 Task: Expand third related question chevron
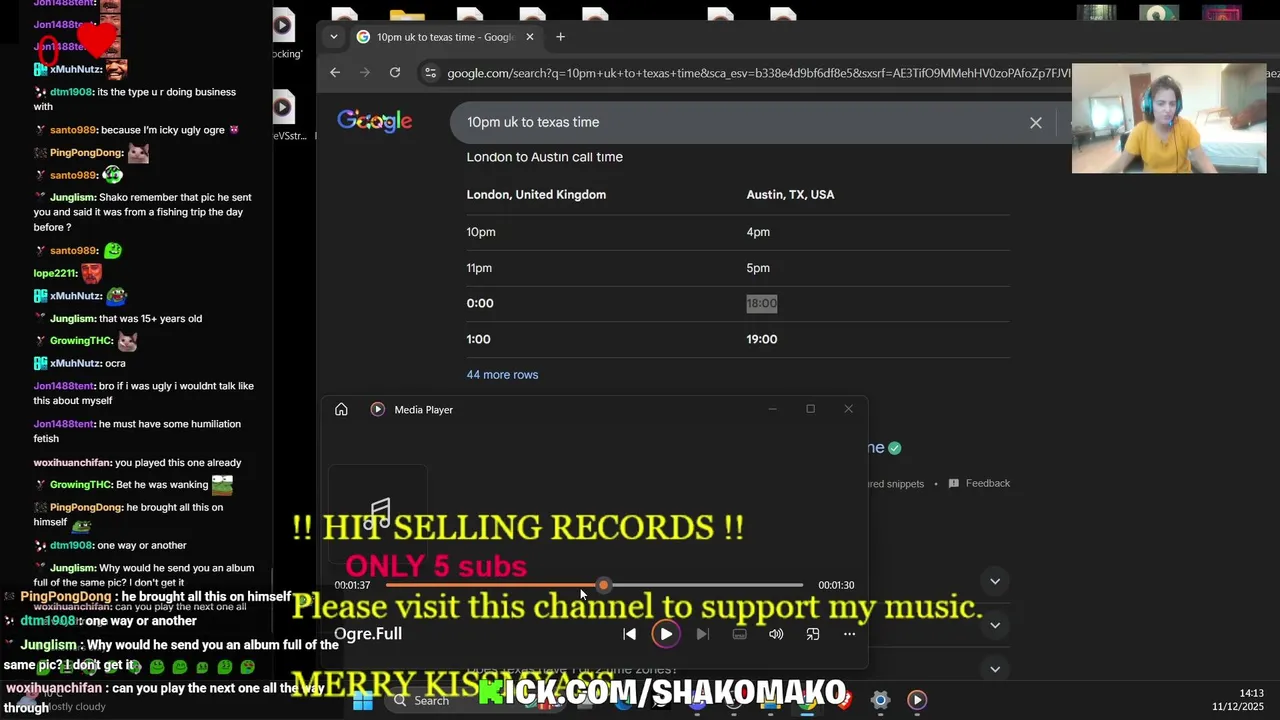995,668
